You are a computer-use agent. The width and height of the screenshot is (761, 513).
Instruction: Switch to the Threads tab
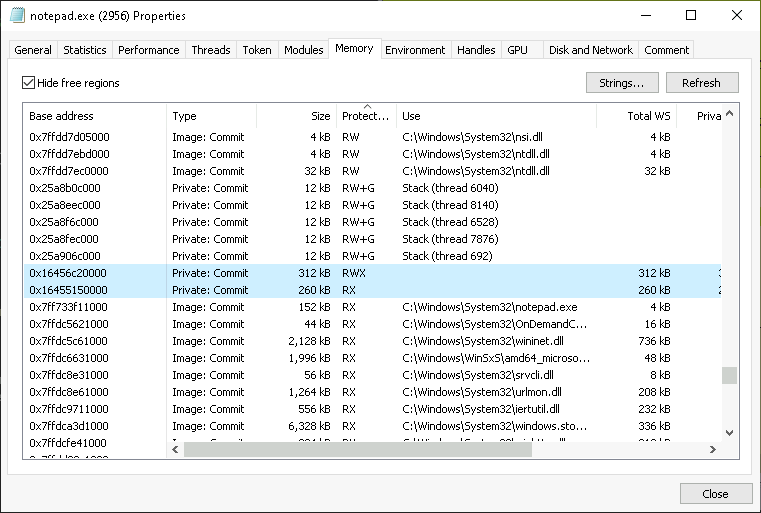[210, 50]
